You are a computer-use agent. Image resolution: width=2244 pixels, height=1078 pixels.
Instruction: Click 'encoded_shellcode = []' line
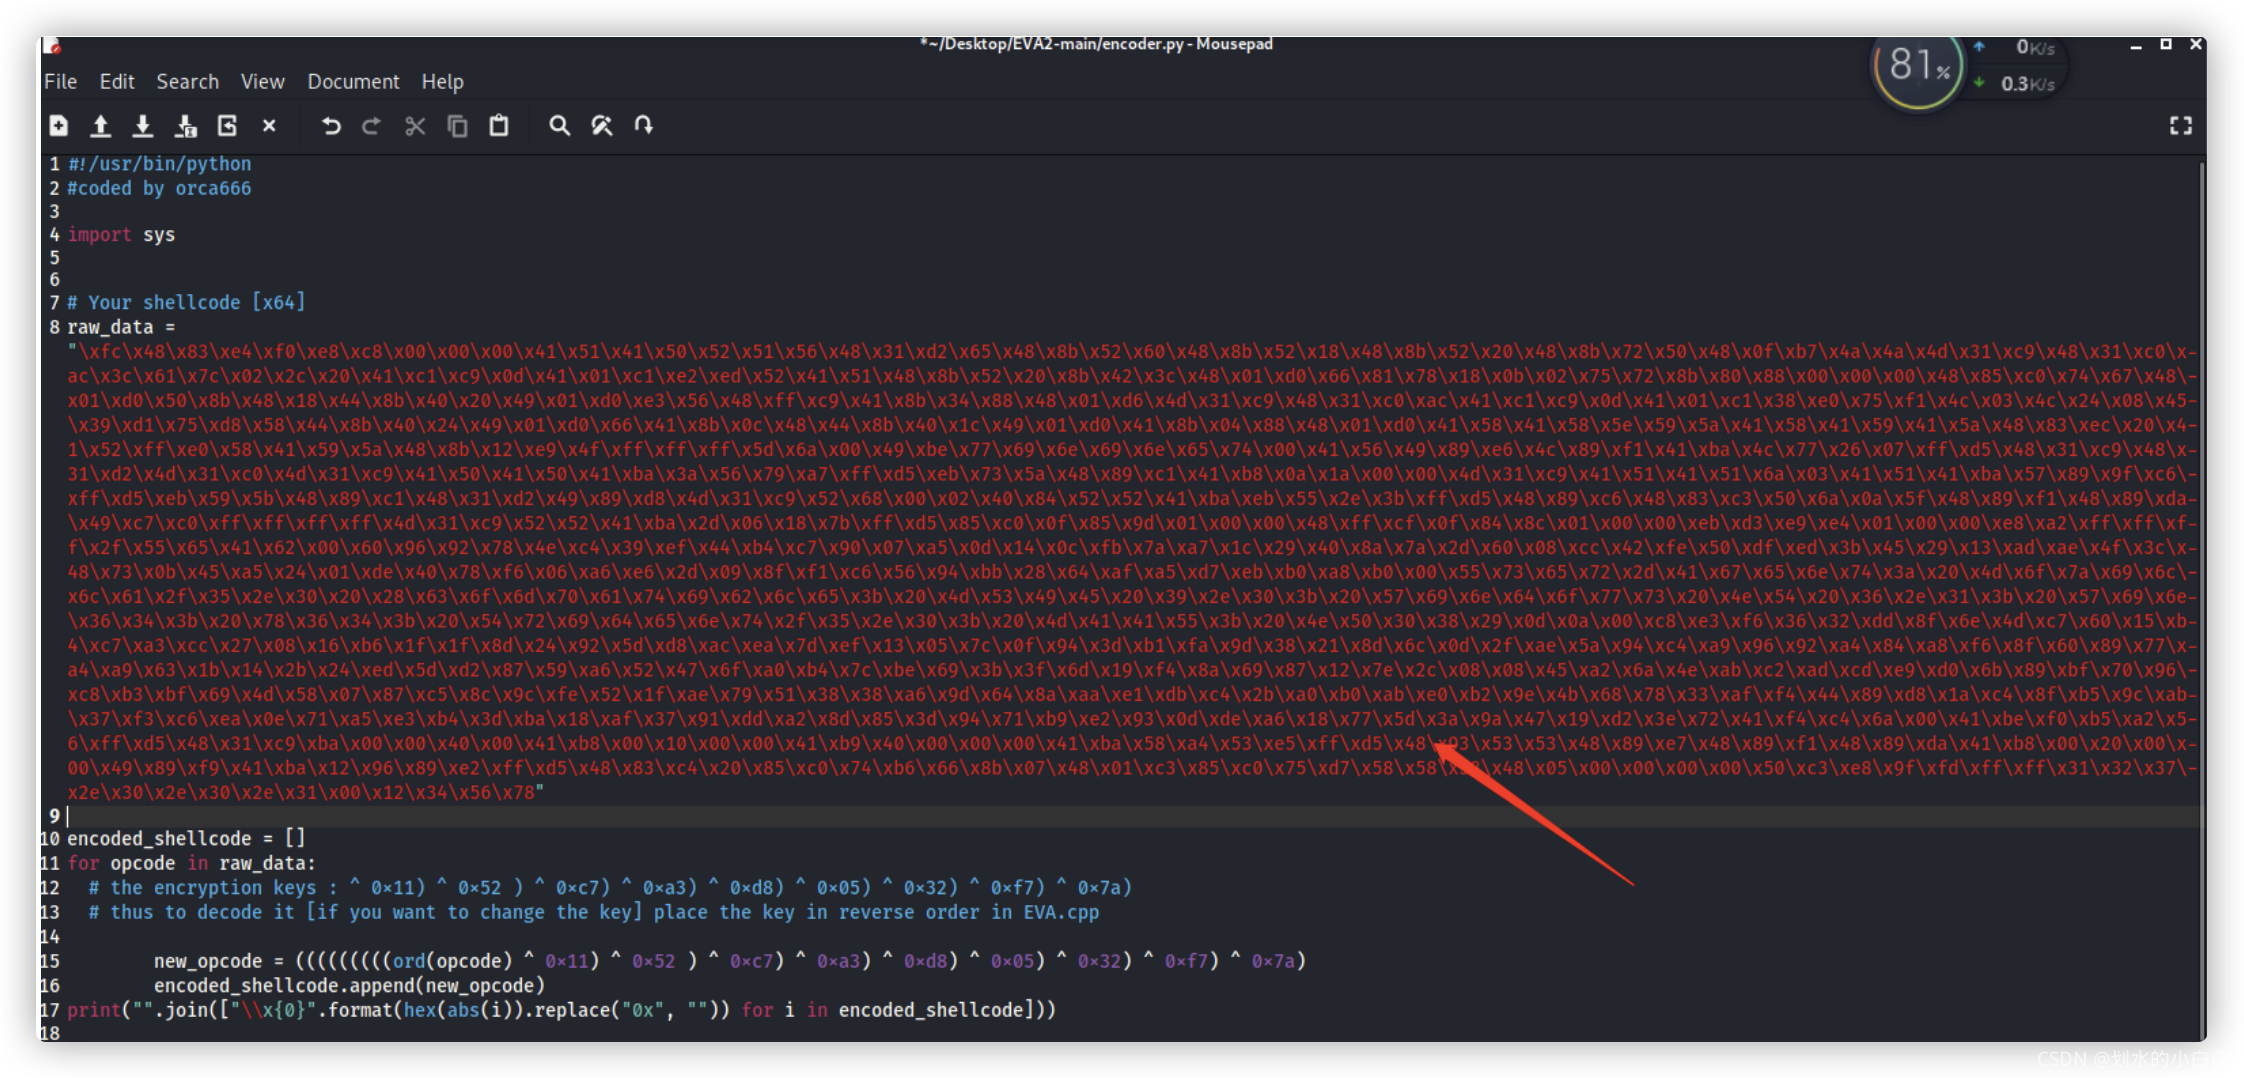186,838
